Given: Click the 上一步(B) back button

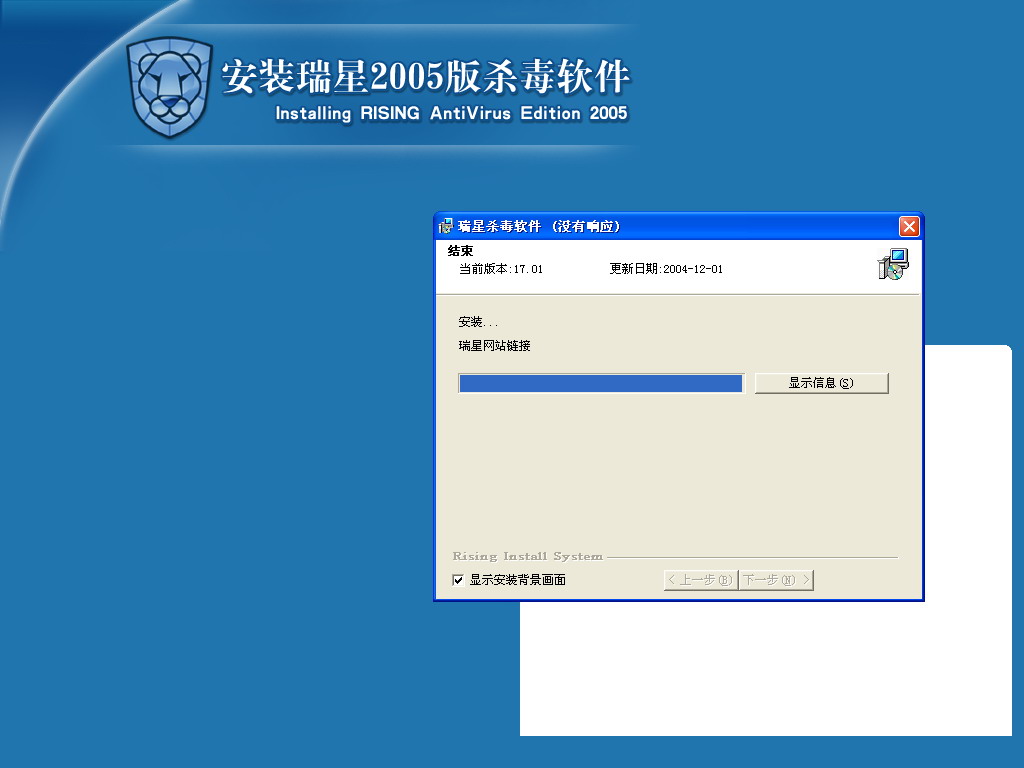Looking at the screenshot, I should (x=701, y=580).
